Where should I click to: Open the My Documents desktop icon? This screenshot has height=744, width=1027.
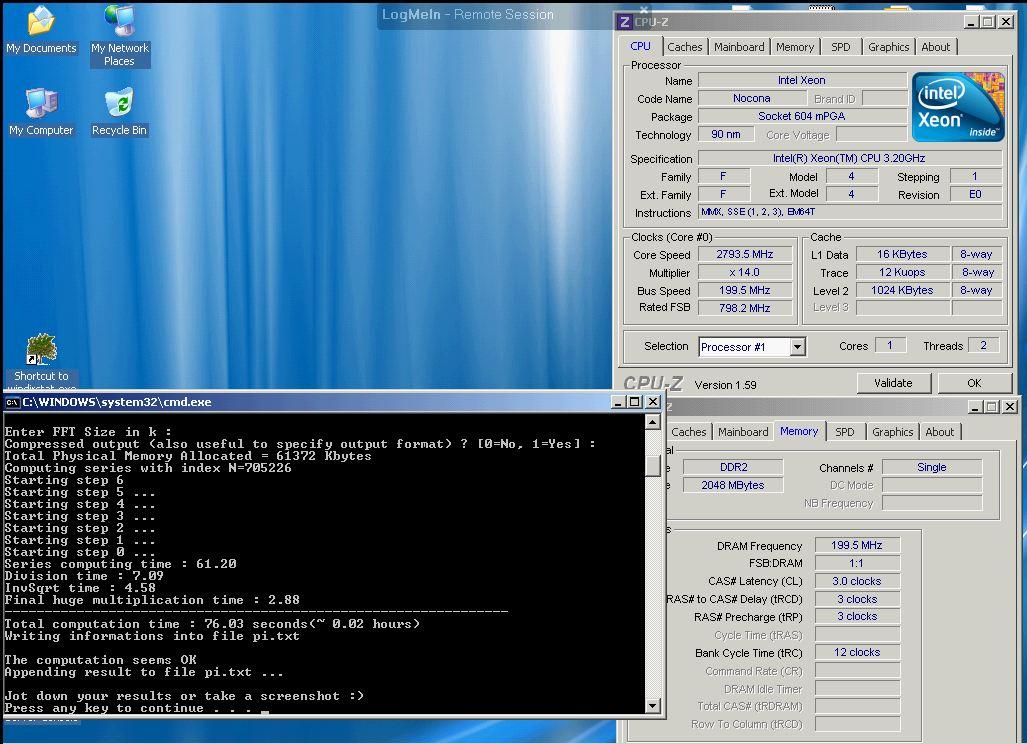click(41, 29)
